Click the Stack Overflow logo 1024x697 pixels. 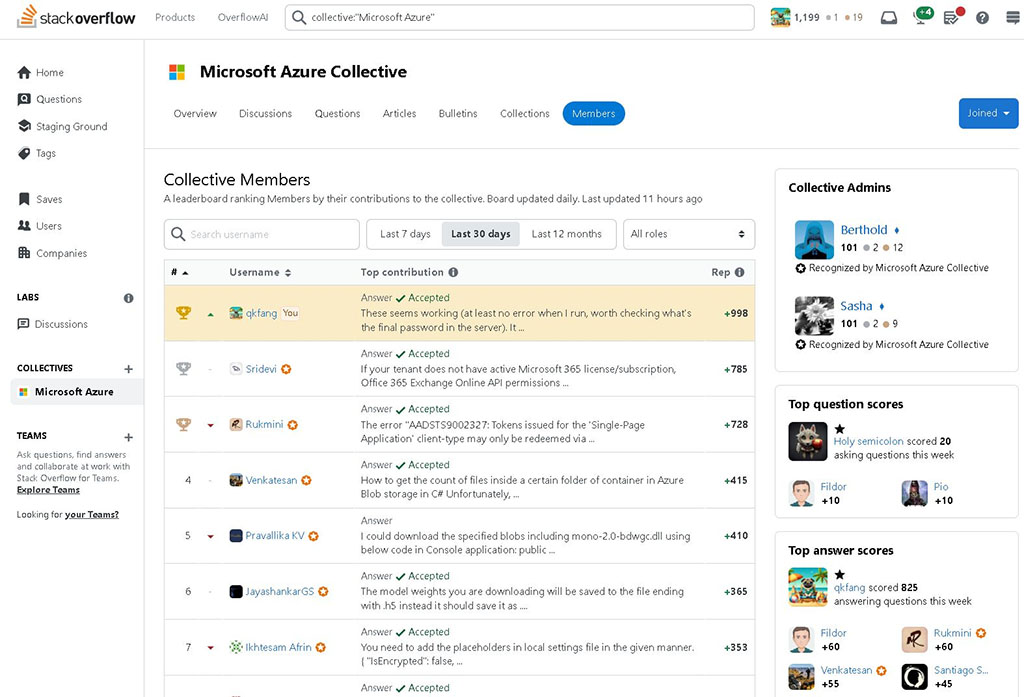(x=76, y=18)
